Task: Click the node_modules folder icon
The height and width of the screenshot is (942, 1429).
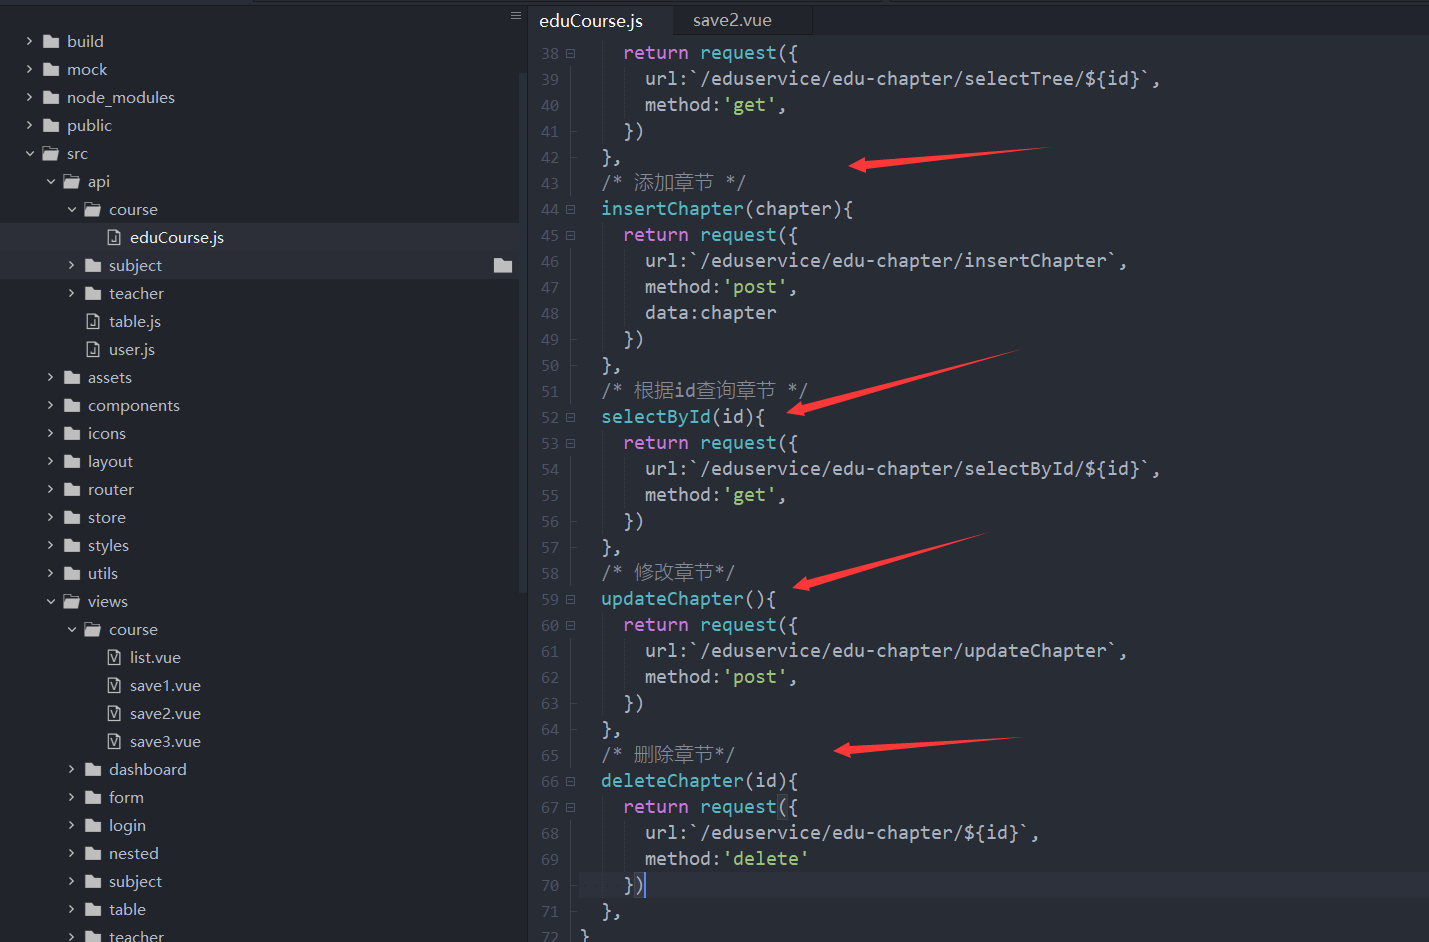Action: [x=51, y=97]
